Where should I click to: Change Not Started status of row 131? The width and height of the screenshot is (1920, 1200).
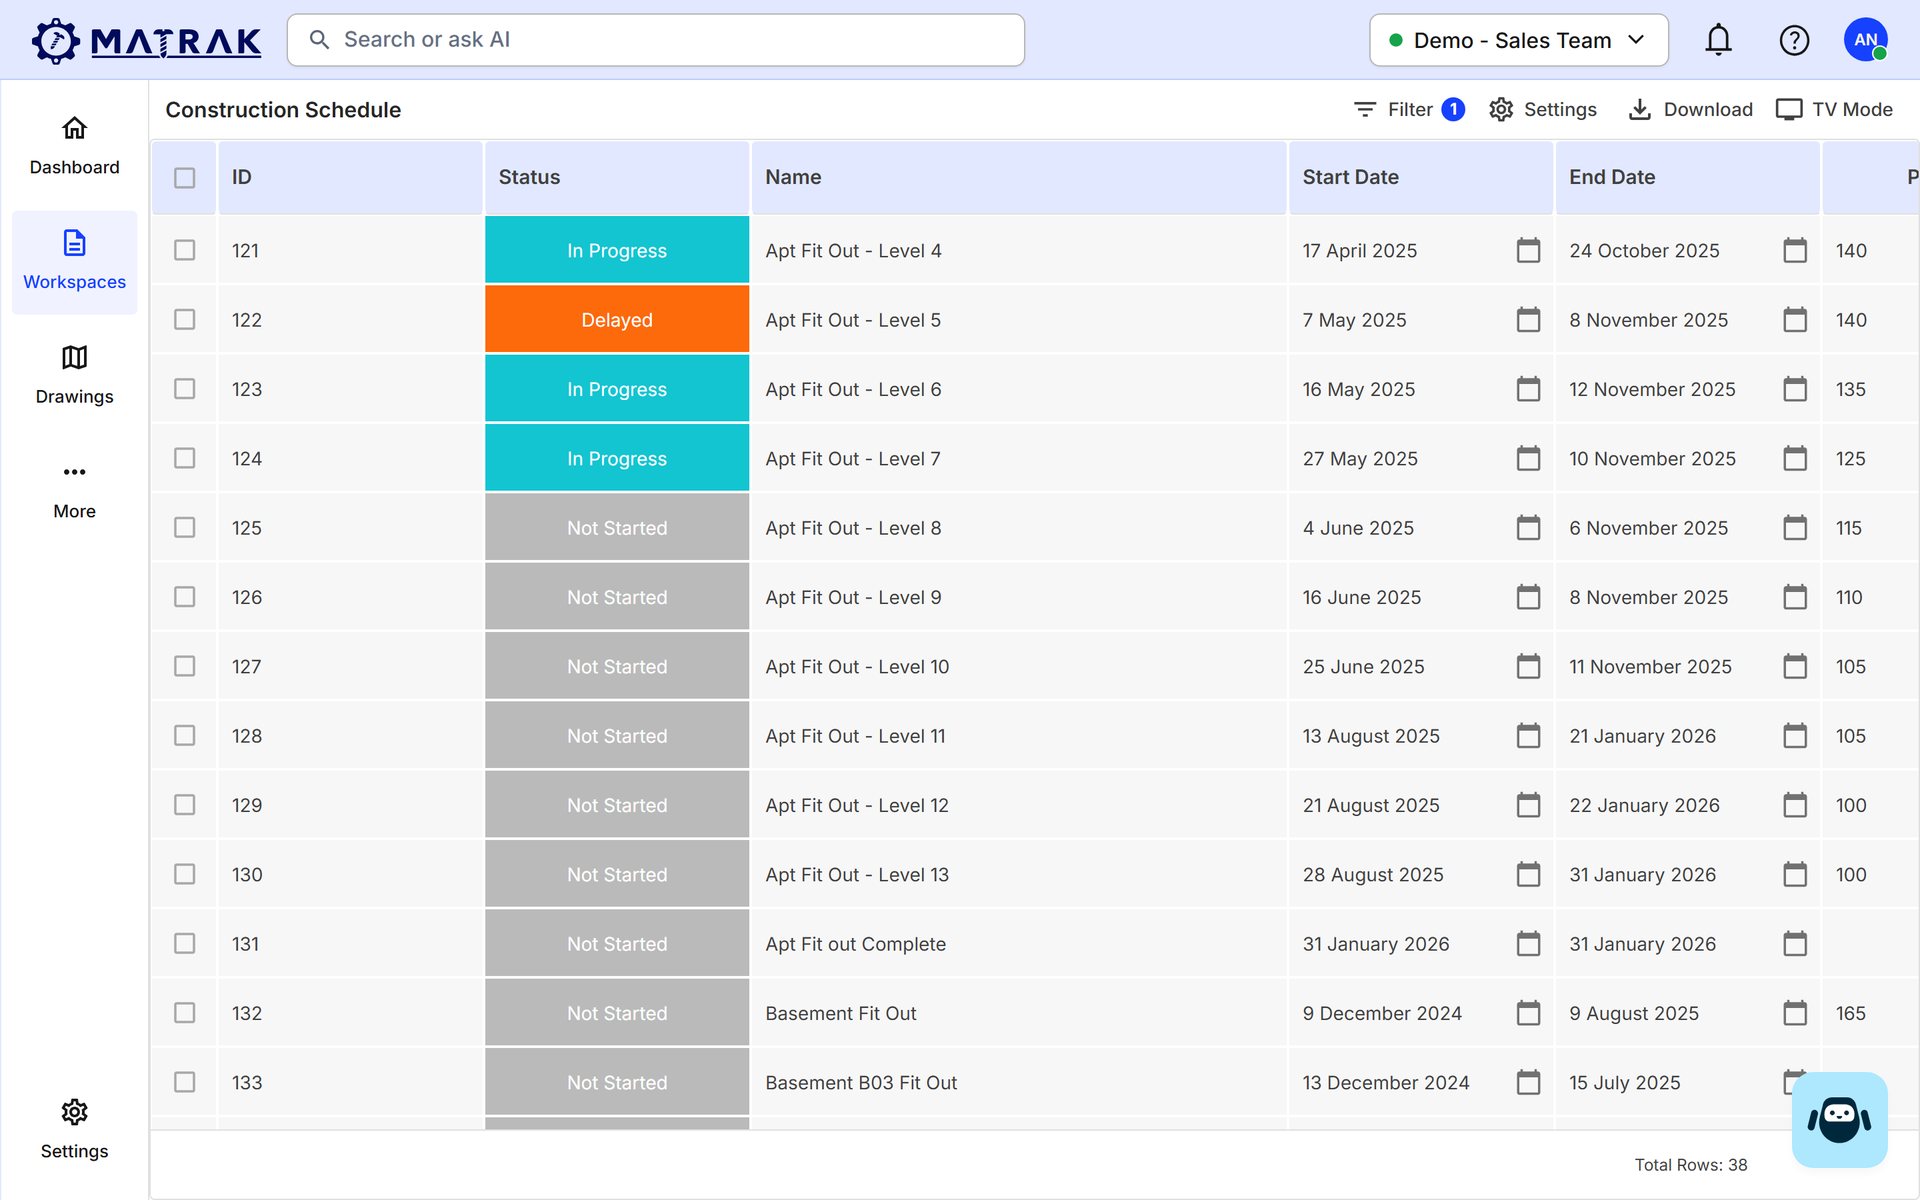point(617,944)
